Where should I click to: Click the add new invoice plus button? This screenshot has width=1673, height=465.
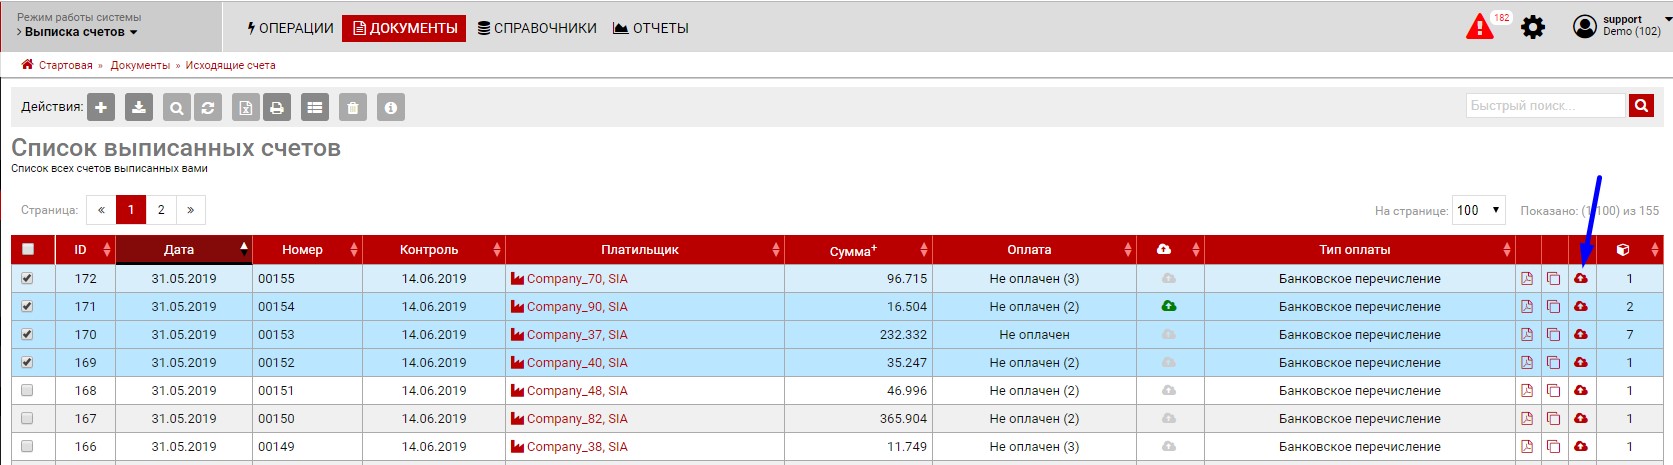[x=101, y=107]
